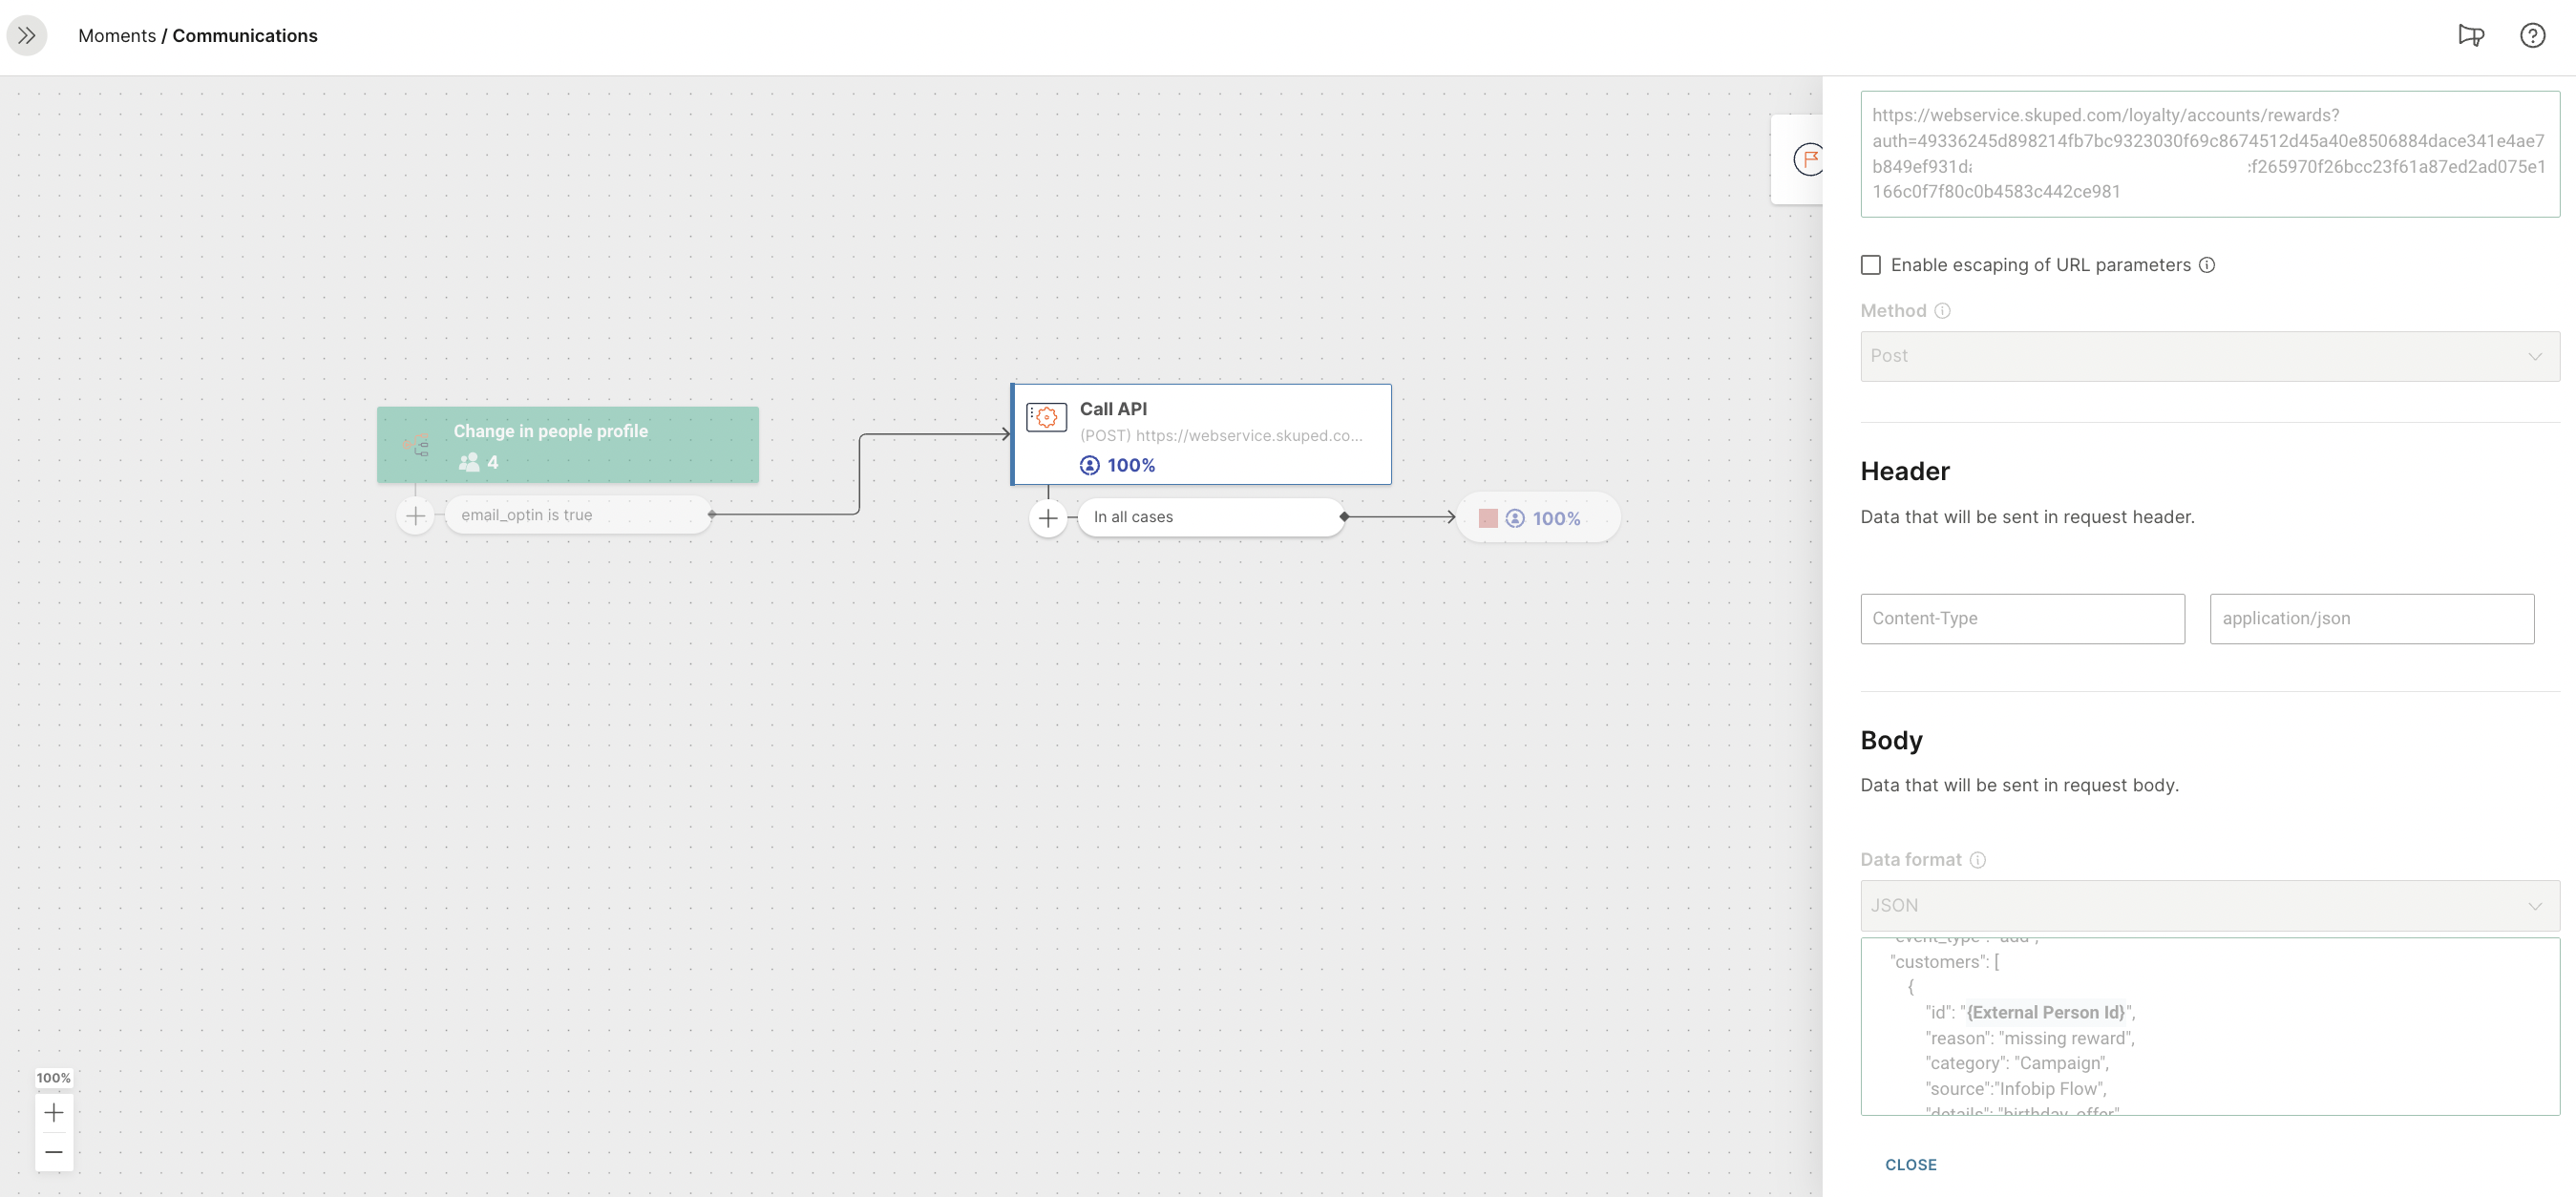Click the info icon beside Method
The image size is (2576, 1197).
point(1942,311)
